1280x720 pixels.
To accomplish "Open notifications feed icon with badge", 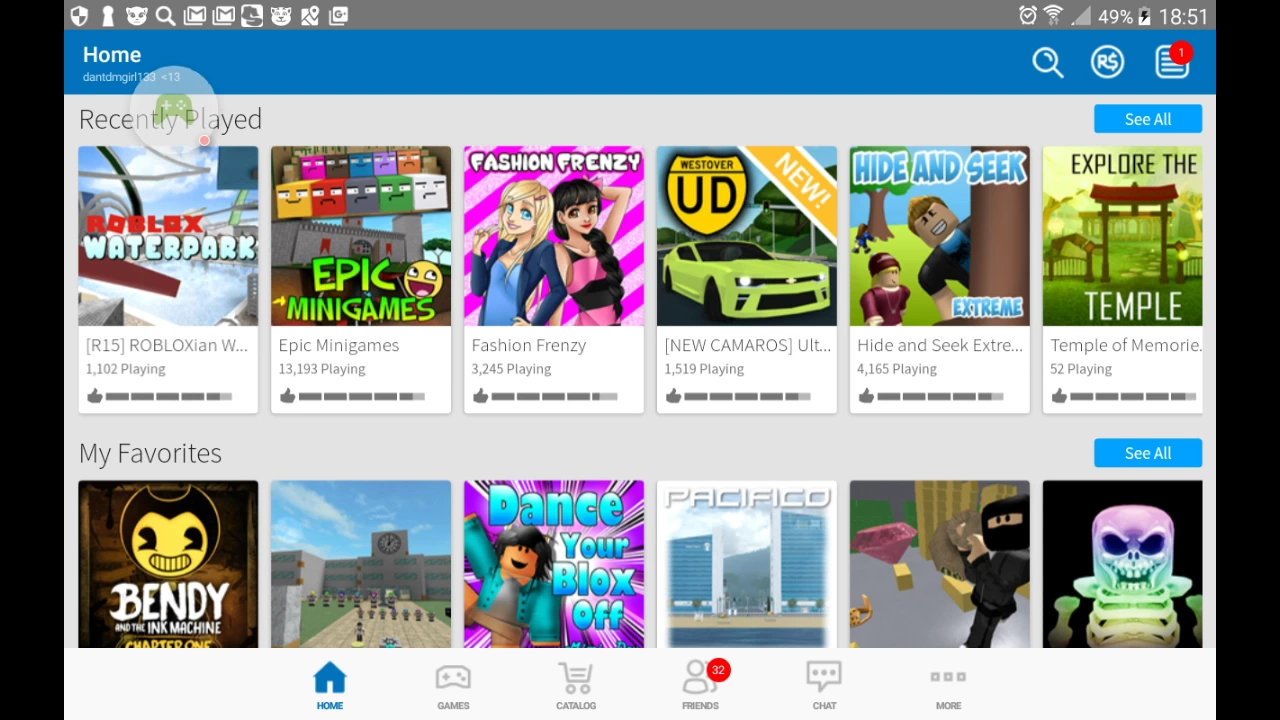I will pos(1173,60).
